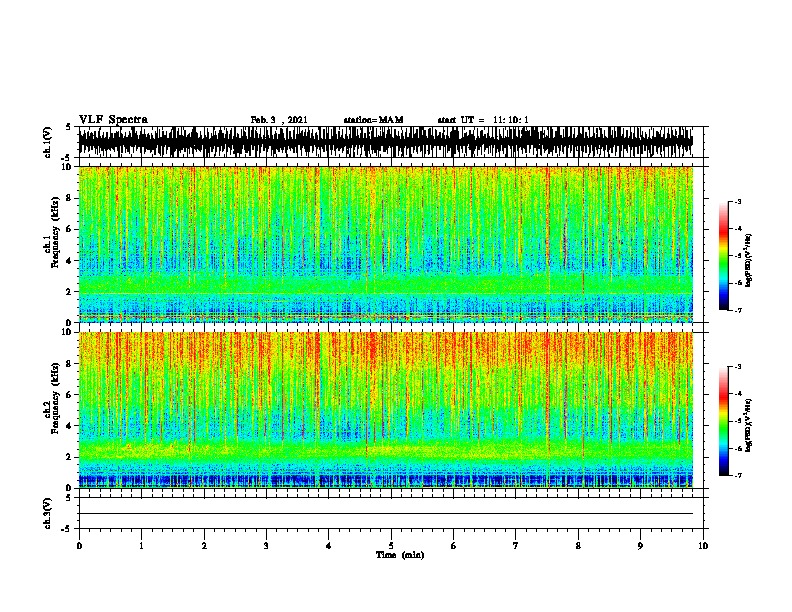Click the "6" kHz tick on ch.1 frequency axis

coord(70,230)
